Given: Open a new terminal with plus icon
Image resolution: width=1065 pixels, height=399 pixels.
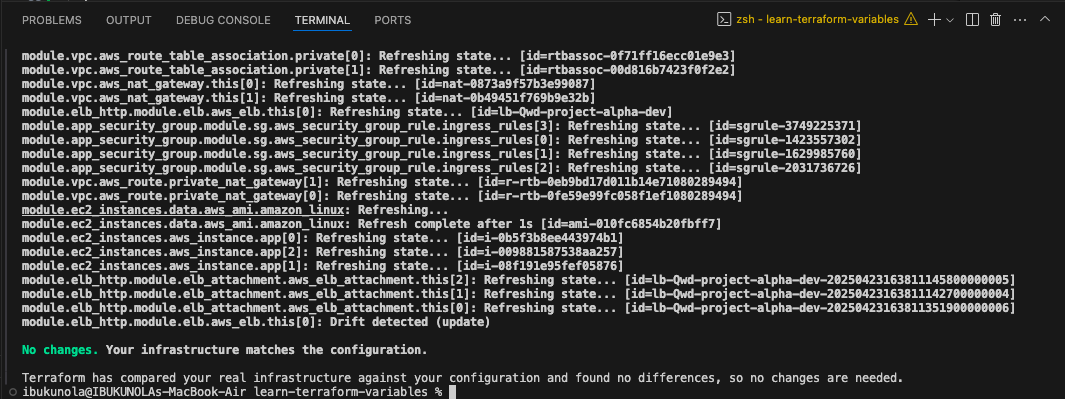Looking at the screenshot, I should click(935, 20).
